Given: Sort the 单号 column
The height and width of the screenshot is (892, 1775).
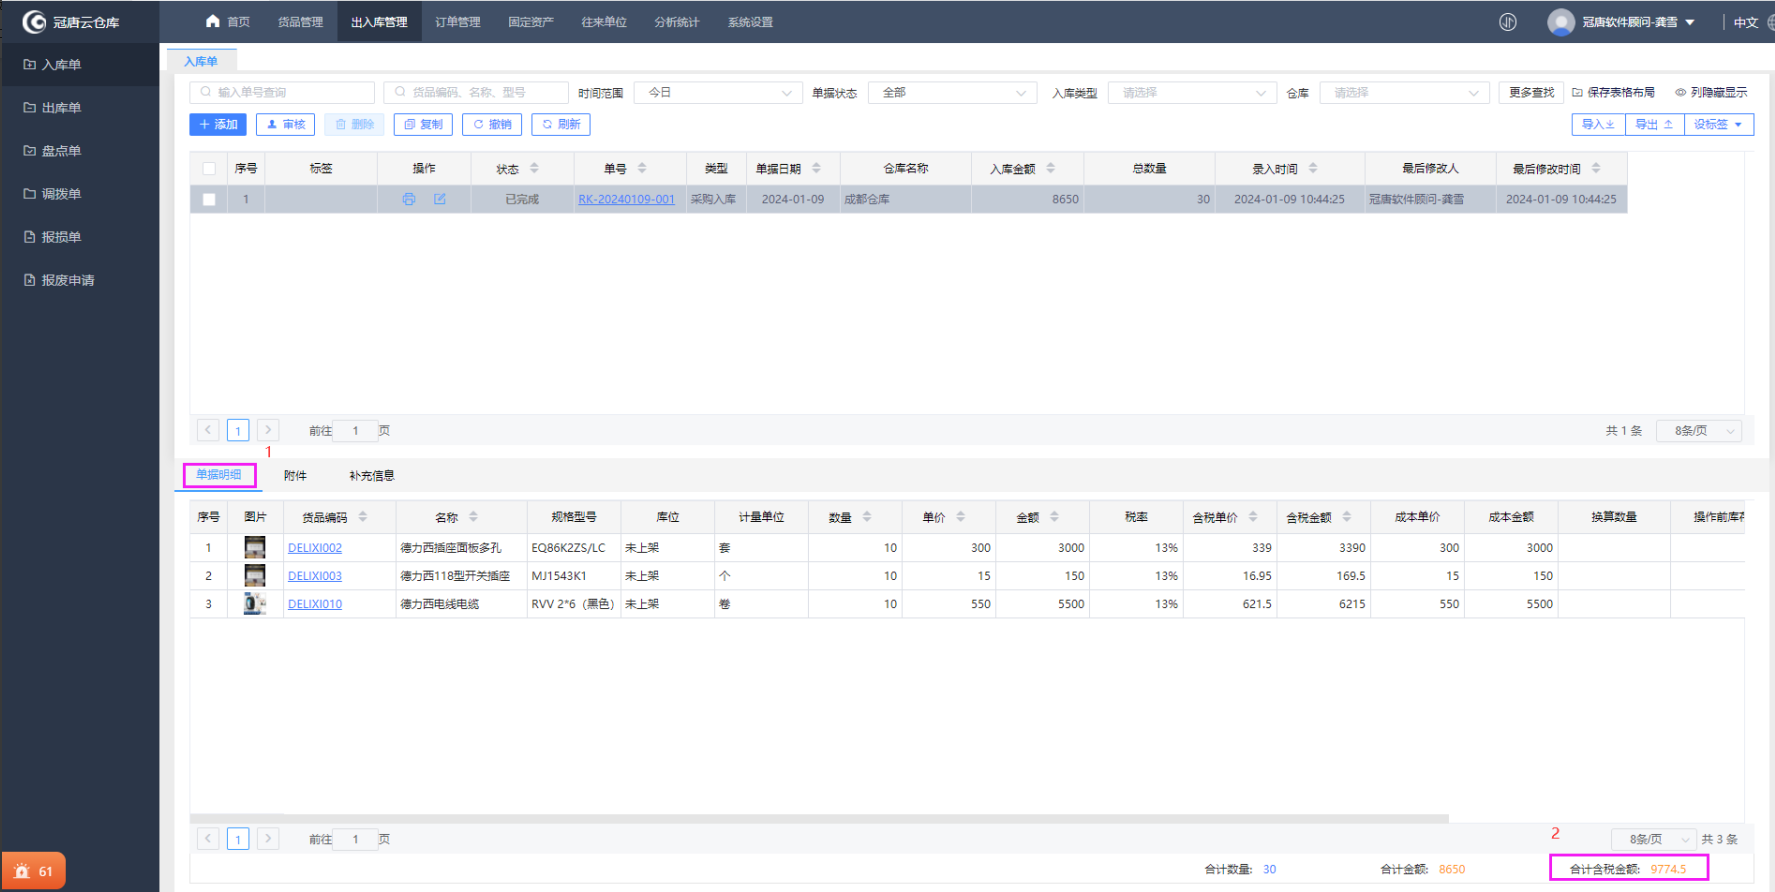Looking at the screenshot, I should [642, 168].
